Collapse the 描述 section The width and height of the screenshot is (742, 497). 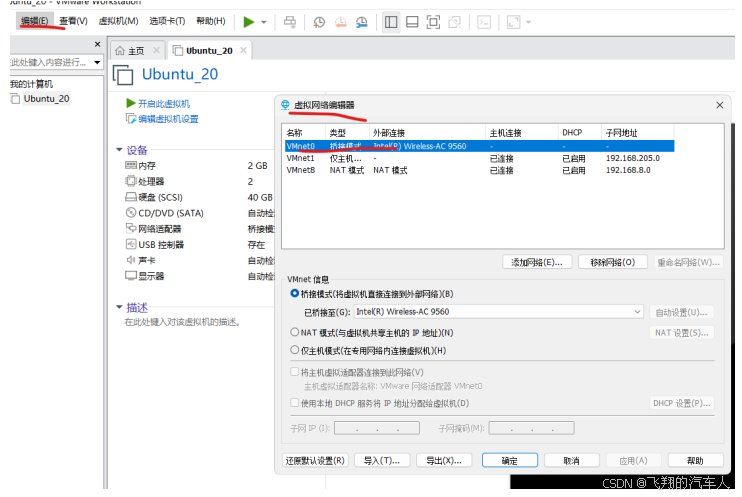point(119,307)
